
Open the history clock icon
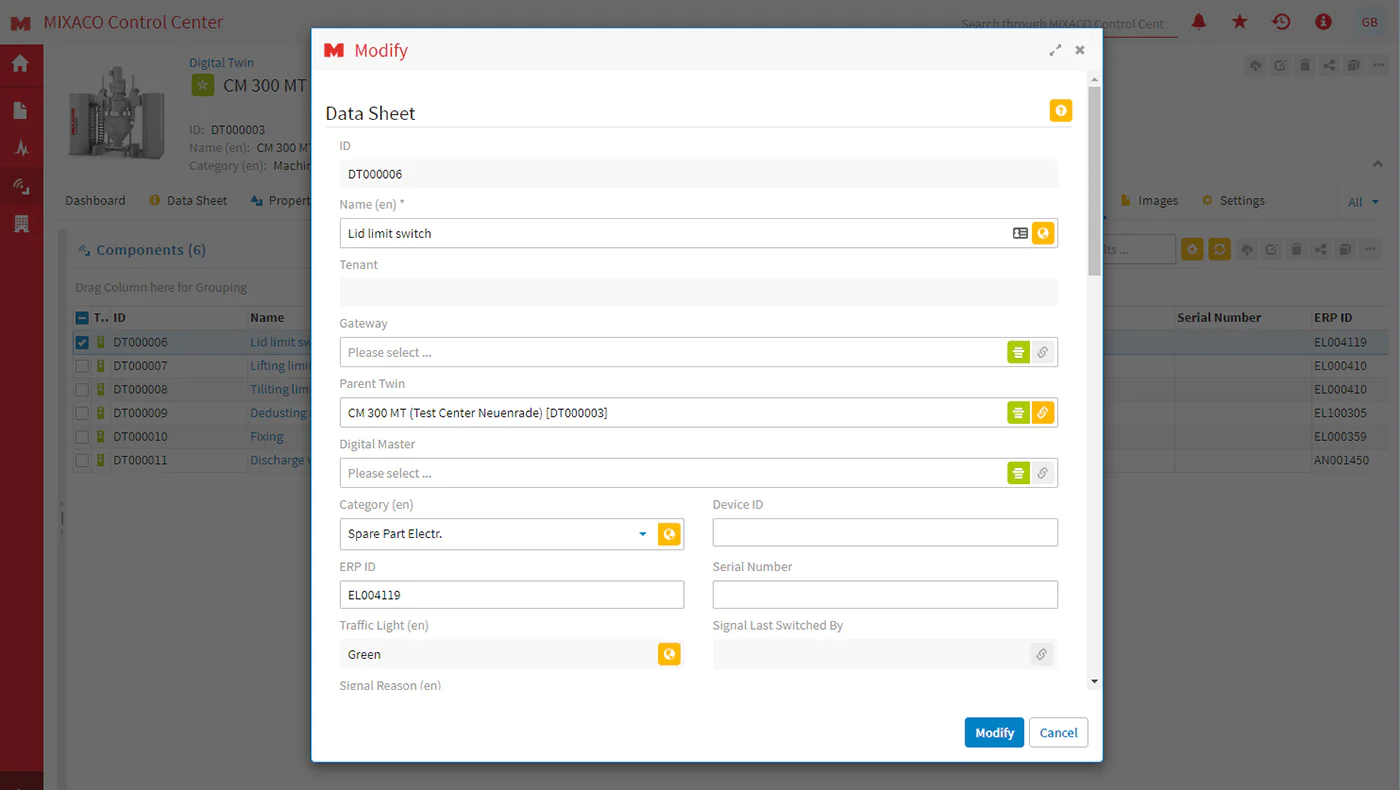click(1281, 22)
